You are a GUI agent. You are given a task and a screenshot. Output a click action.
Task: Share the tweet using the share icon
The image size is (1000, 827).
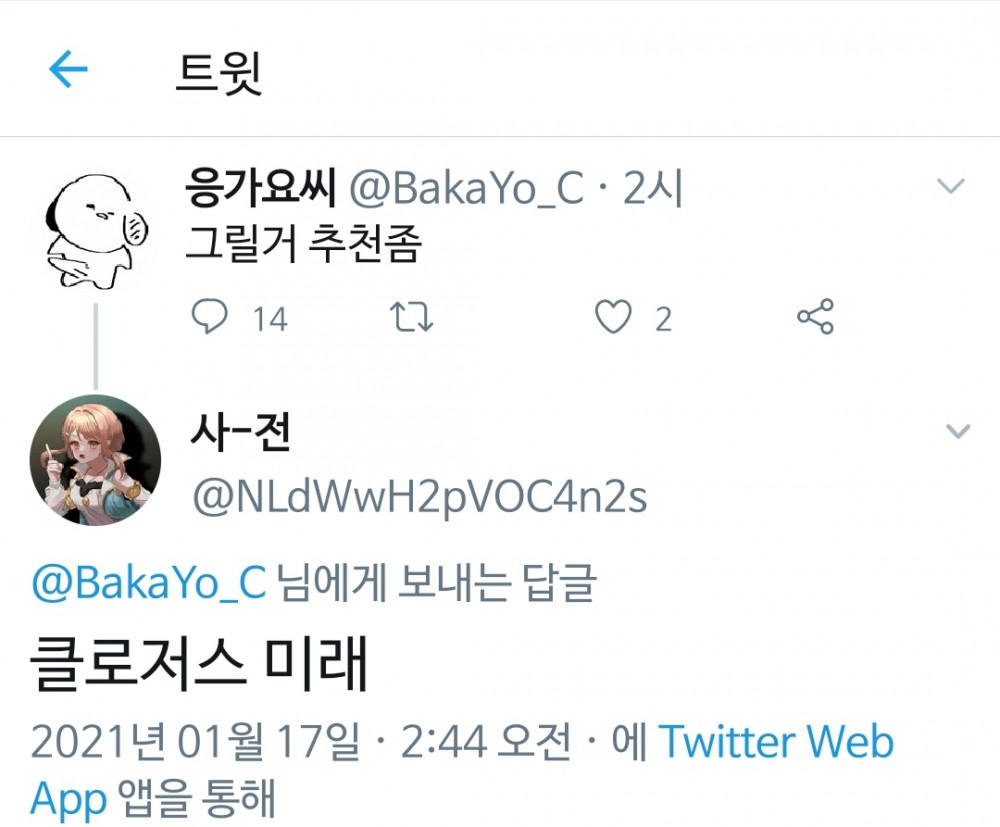pos(815,316)
